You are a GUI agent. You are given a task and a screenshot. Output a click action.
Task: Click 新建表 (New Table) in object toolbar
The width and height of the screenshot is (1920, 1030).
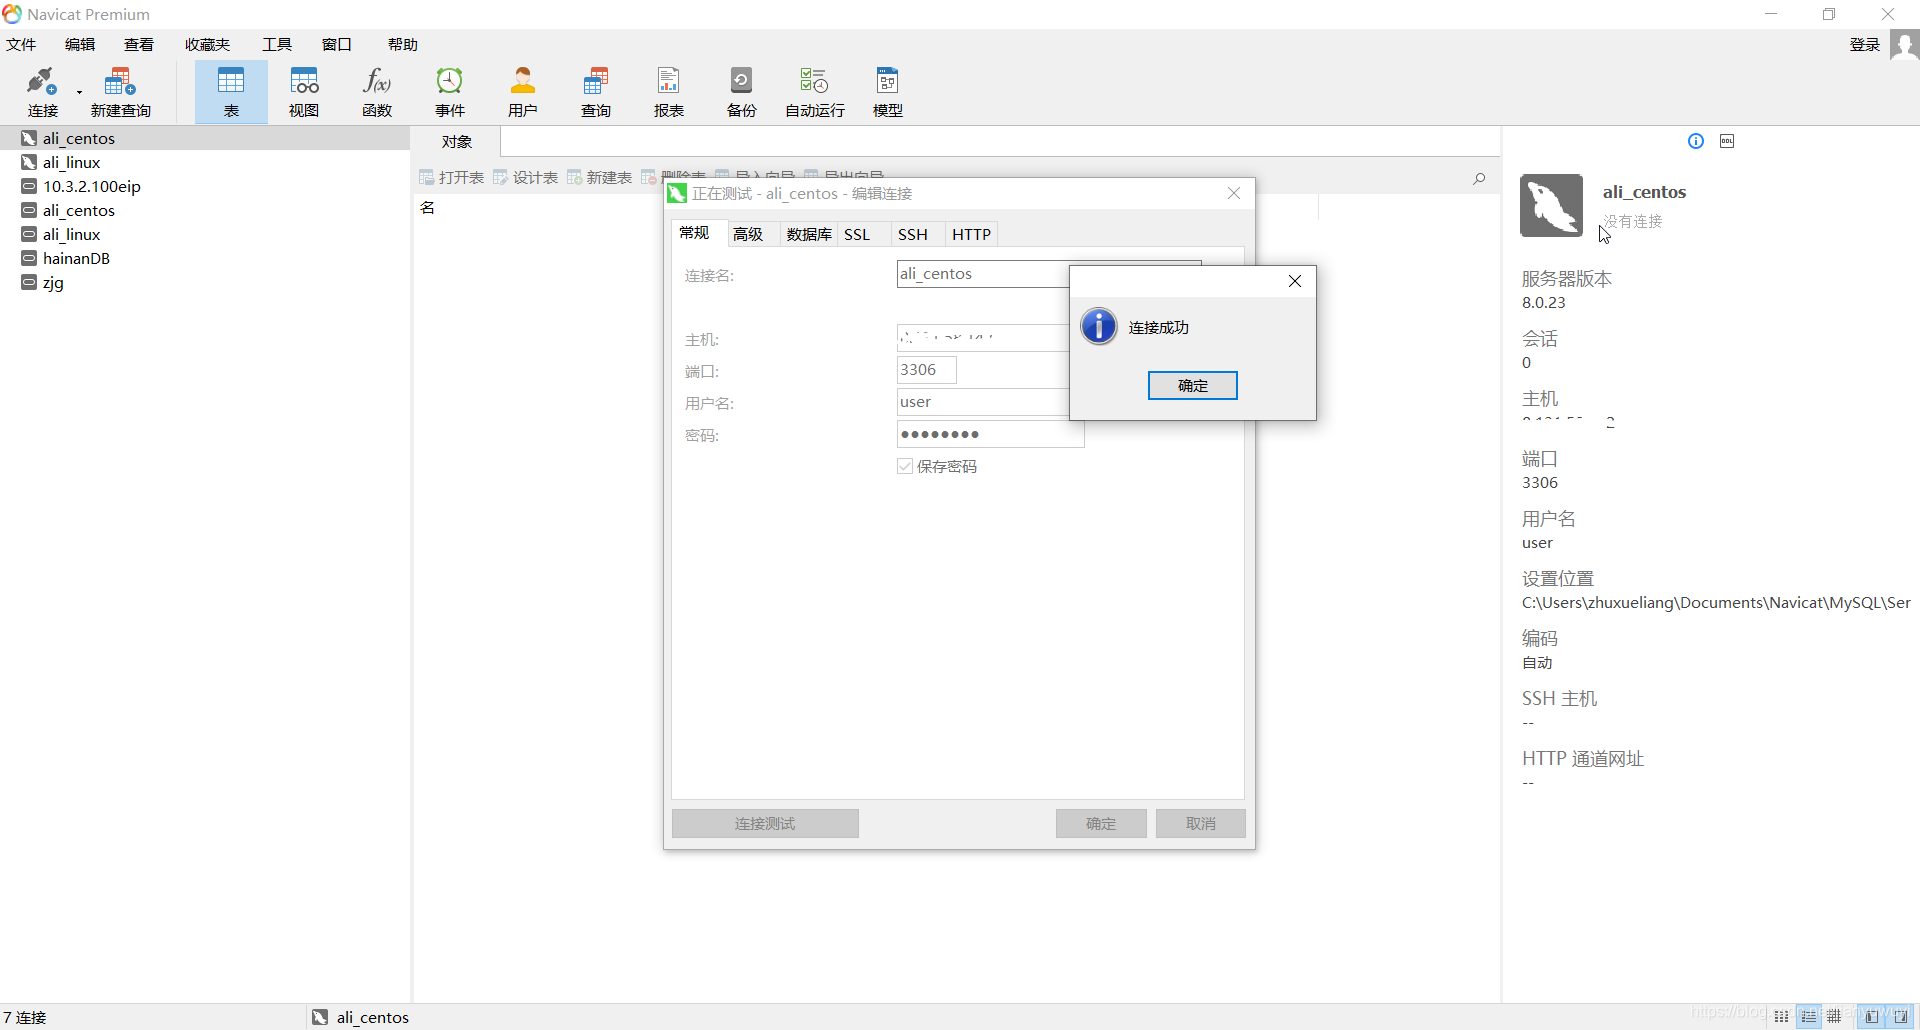coord(600,177)
